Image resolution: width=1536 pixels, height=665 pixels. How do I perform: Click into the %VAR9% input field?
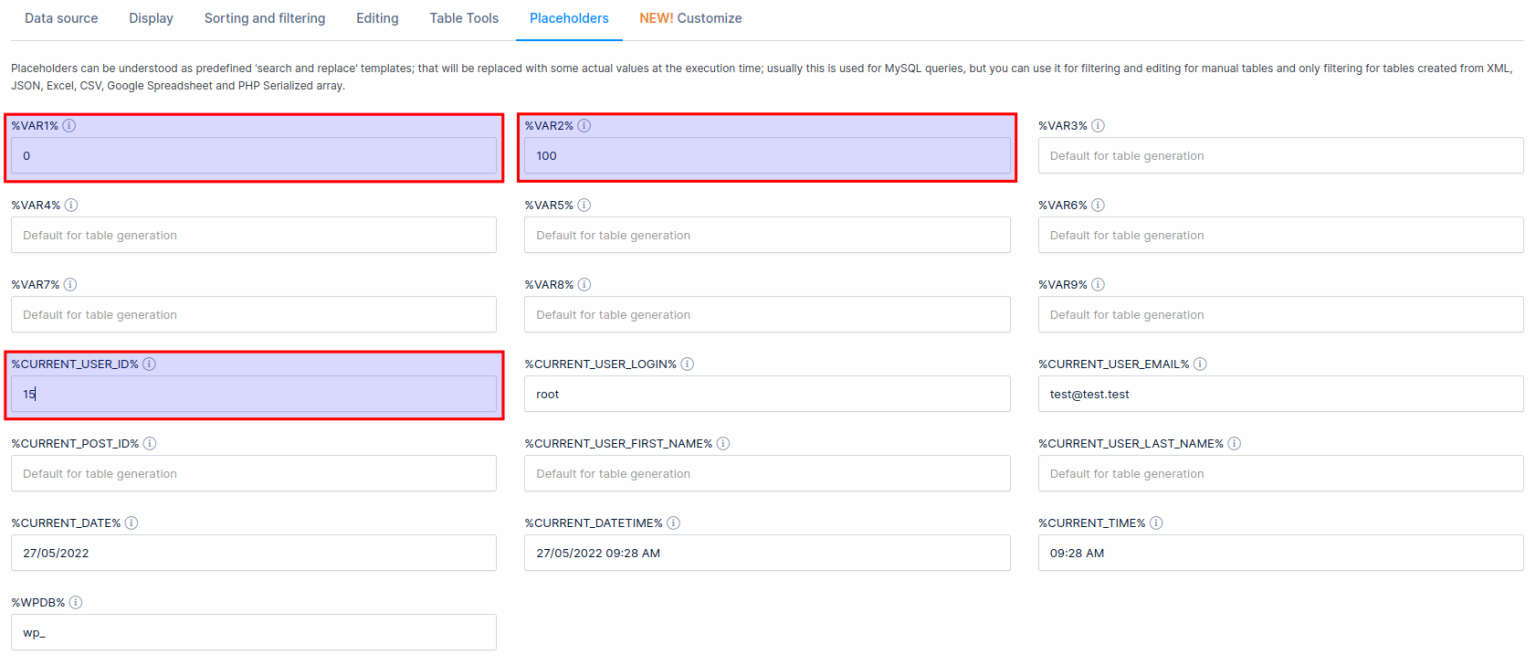tap(1281, 314)
